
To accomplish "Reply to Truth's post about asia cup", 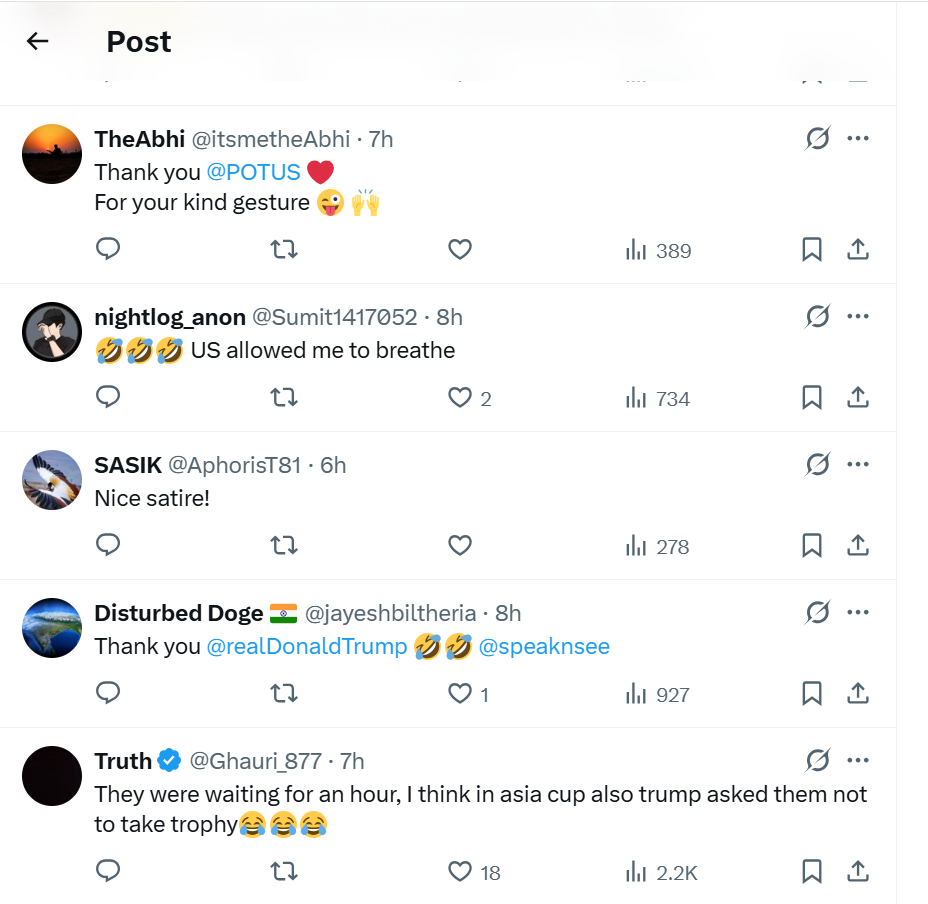I will [x=108, y=872].
